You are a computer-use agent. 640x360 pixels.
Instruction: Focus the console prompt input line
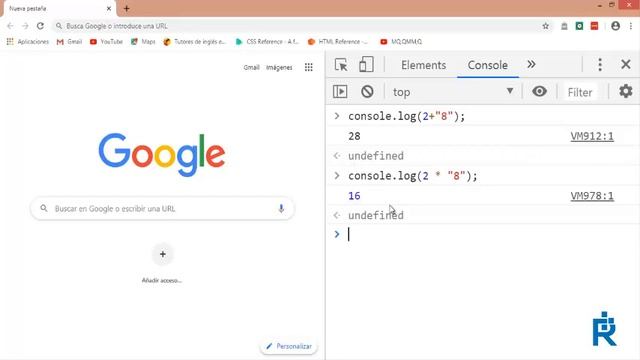490,234
